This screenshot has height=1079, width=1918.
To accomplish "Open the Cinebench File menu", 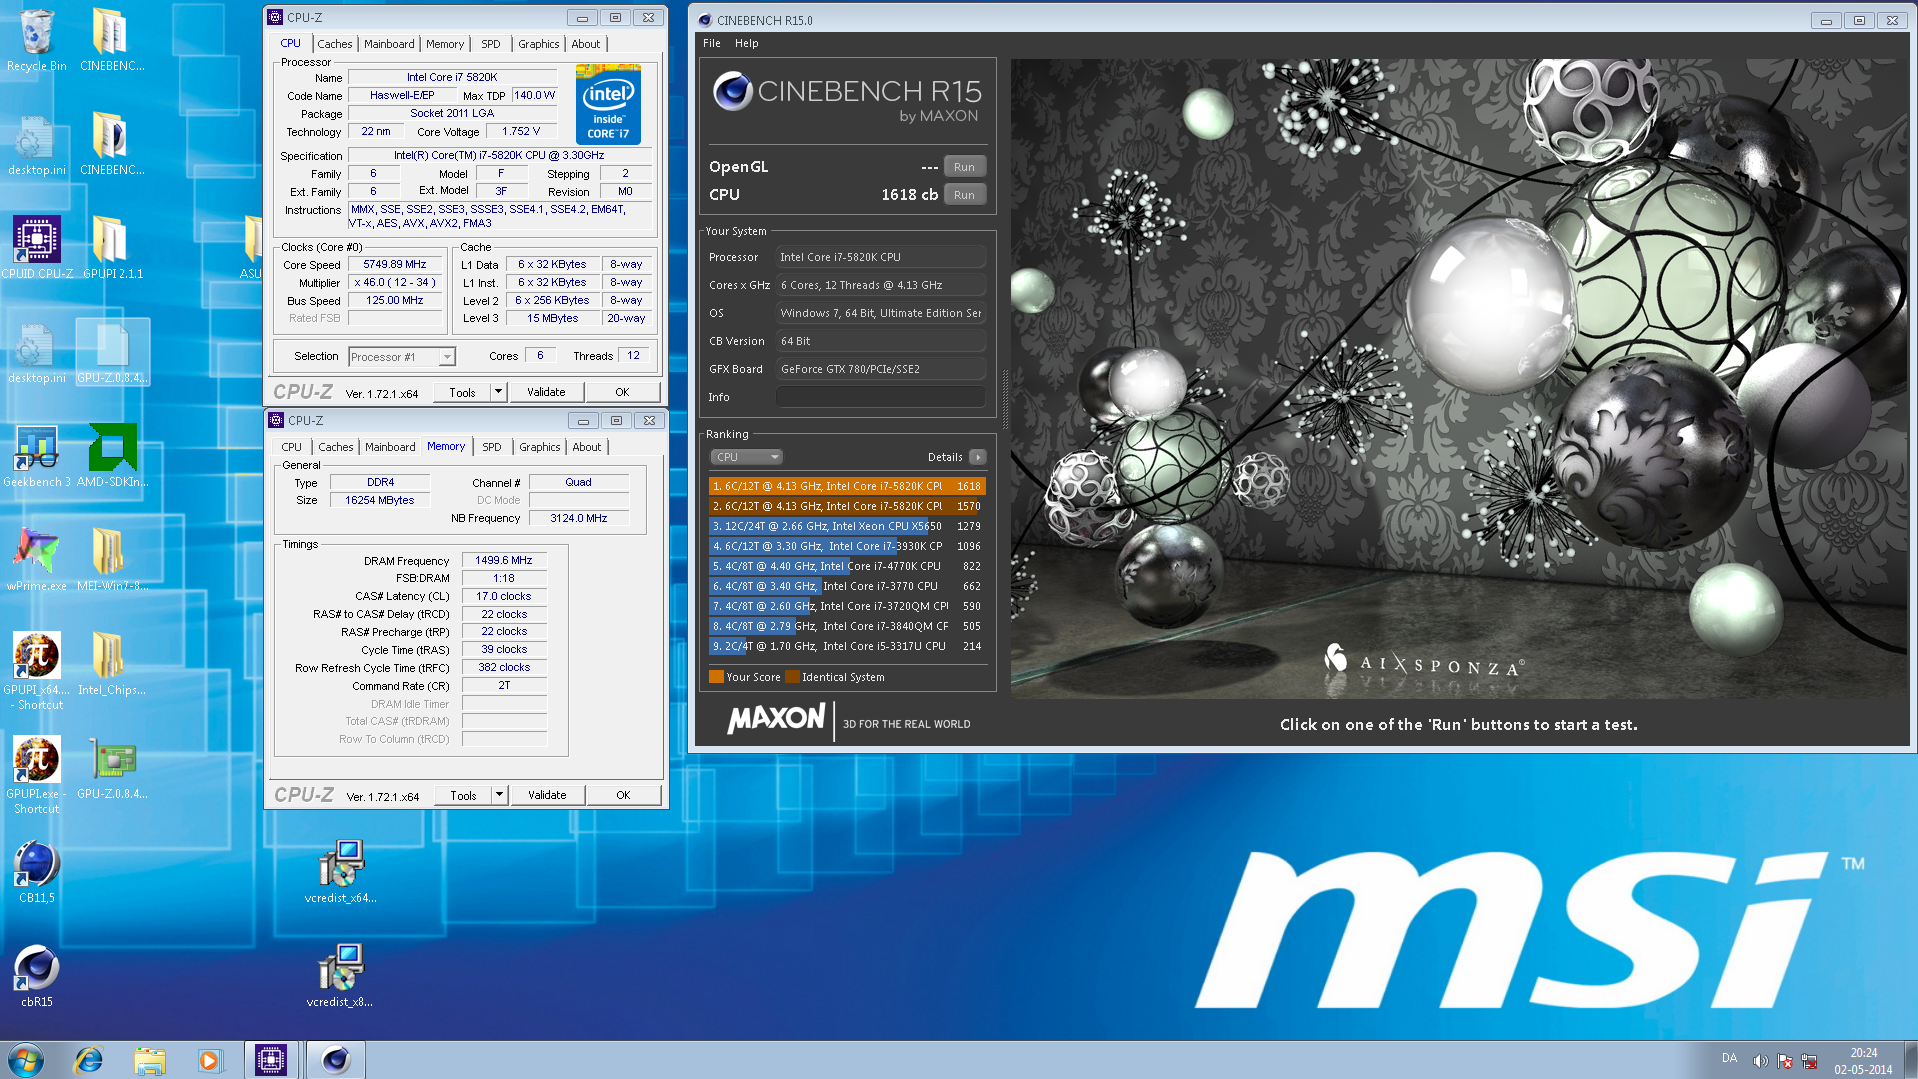I will tap(711, 43).
